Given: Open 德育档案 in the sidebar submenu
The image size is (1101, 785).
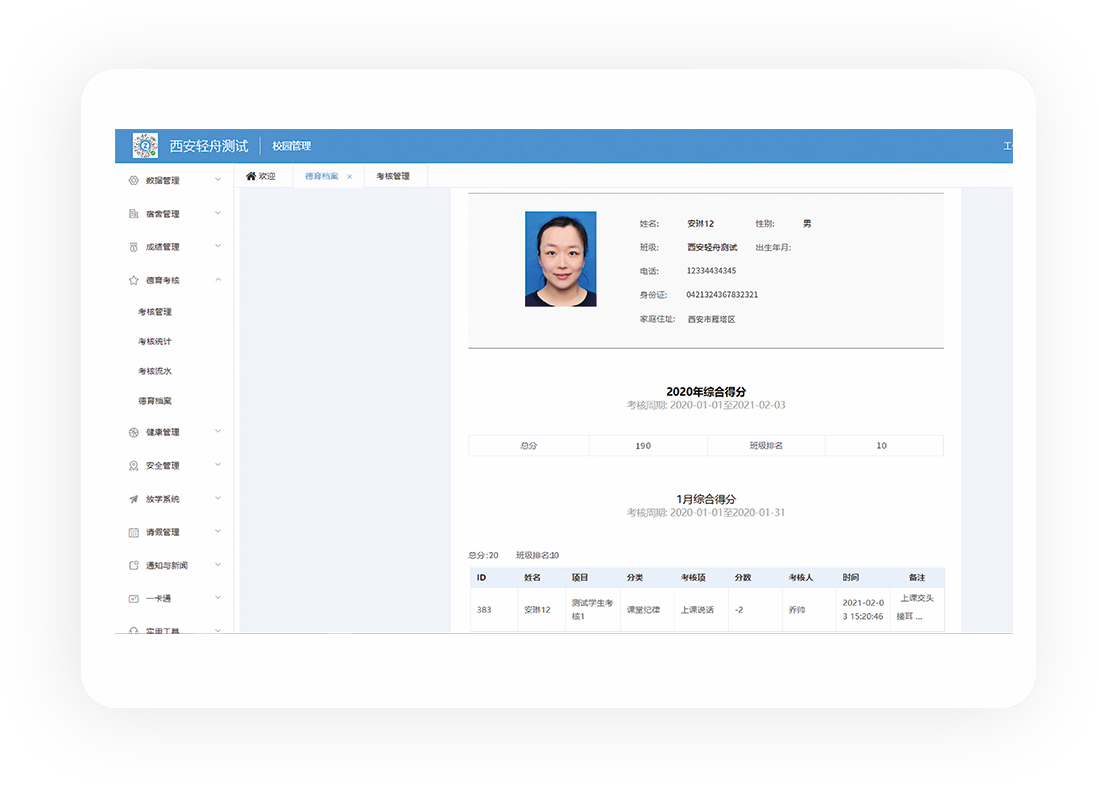Looking at the screenshot, I should [154, 401].
